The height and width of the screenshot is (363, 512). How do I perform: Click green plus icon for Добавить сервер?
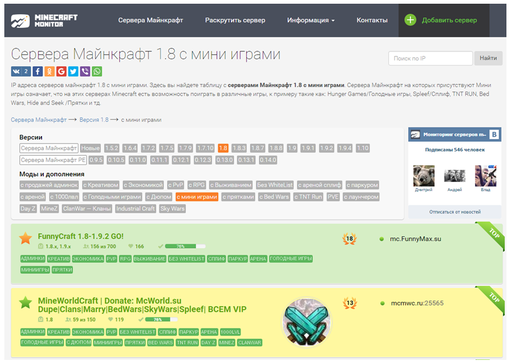(x=410, y=20)
